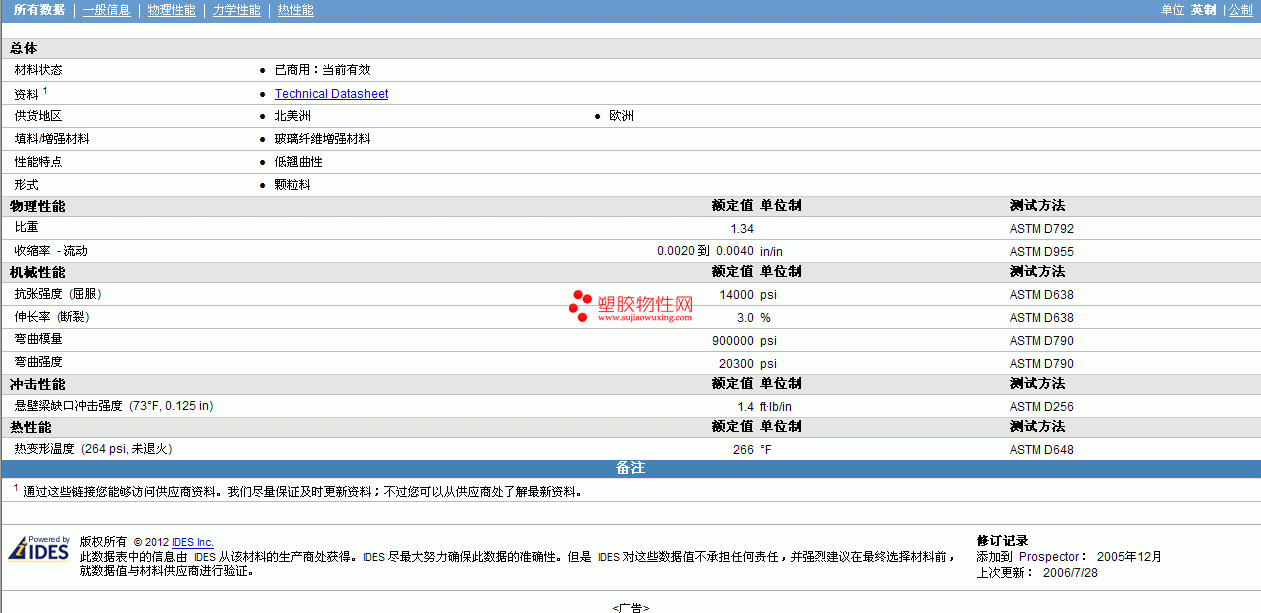Viewport: 1261px width, 613px height.
Task: Click the 收缩率 - 流动 row label
Action: click(x=51, y=251)
